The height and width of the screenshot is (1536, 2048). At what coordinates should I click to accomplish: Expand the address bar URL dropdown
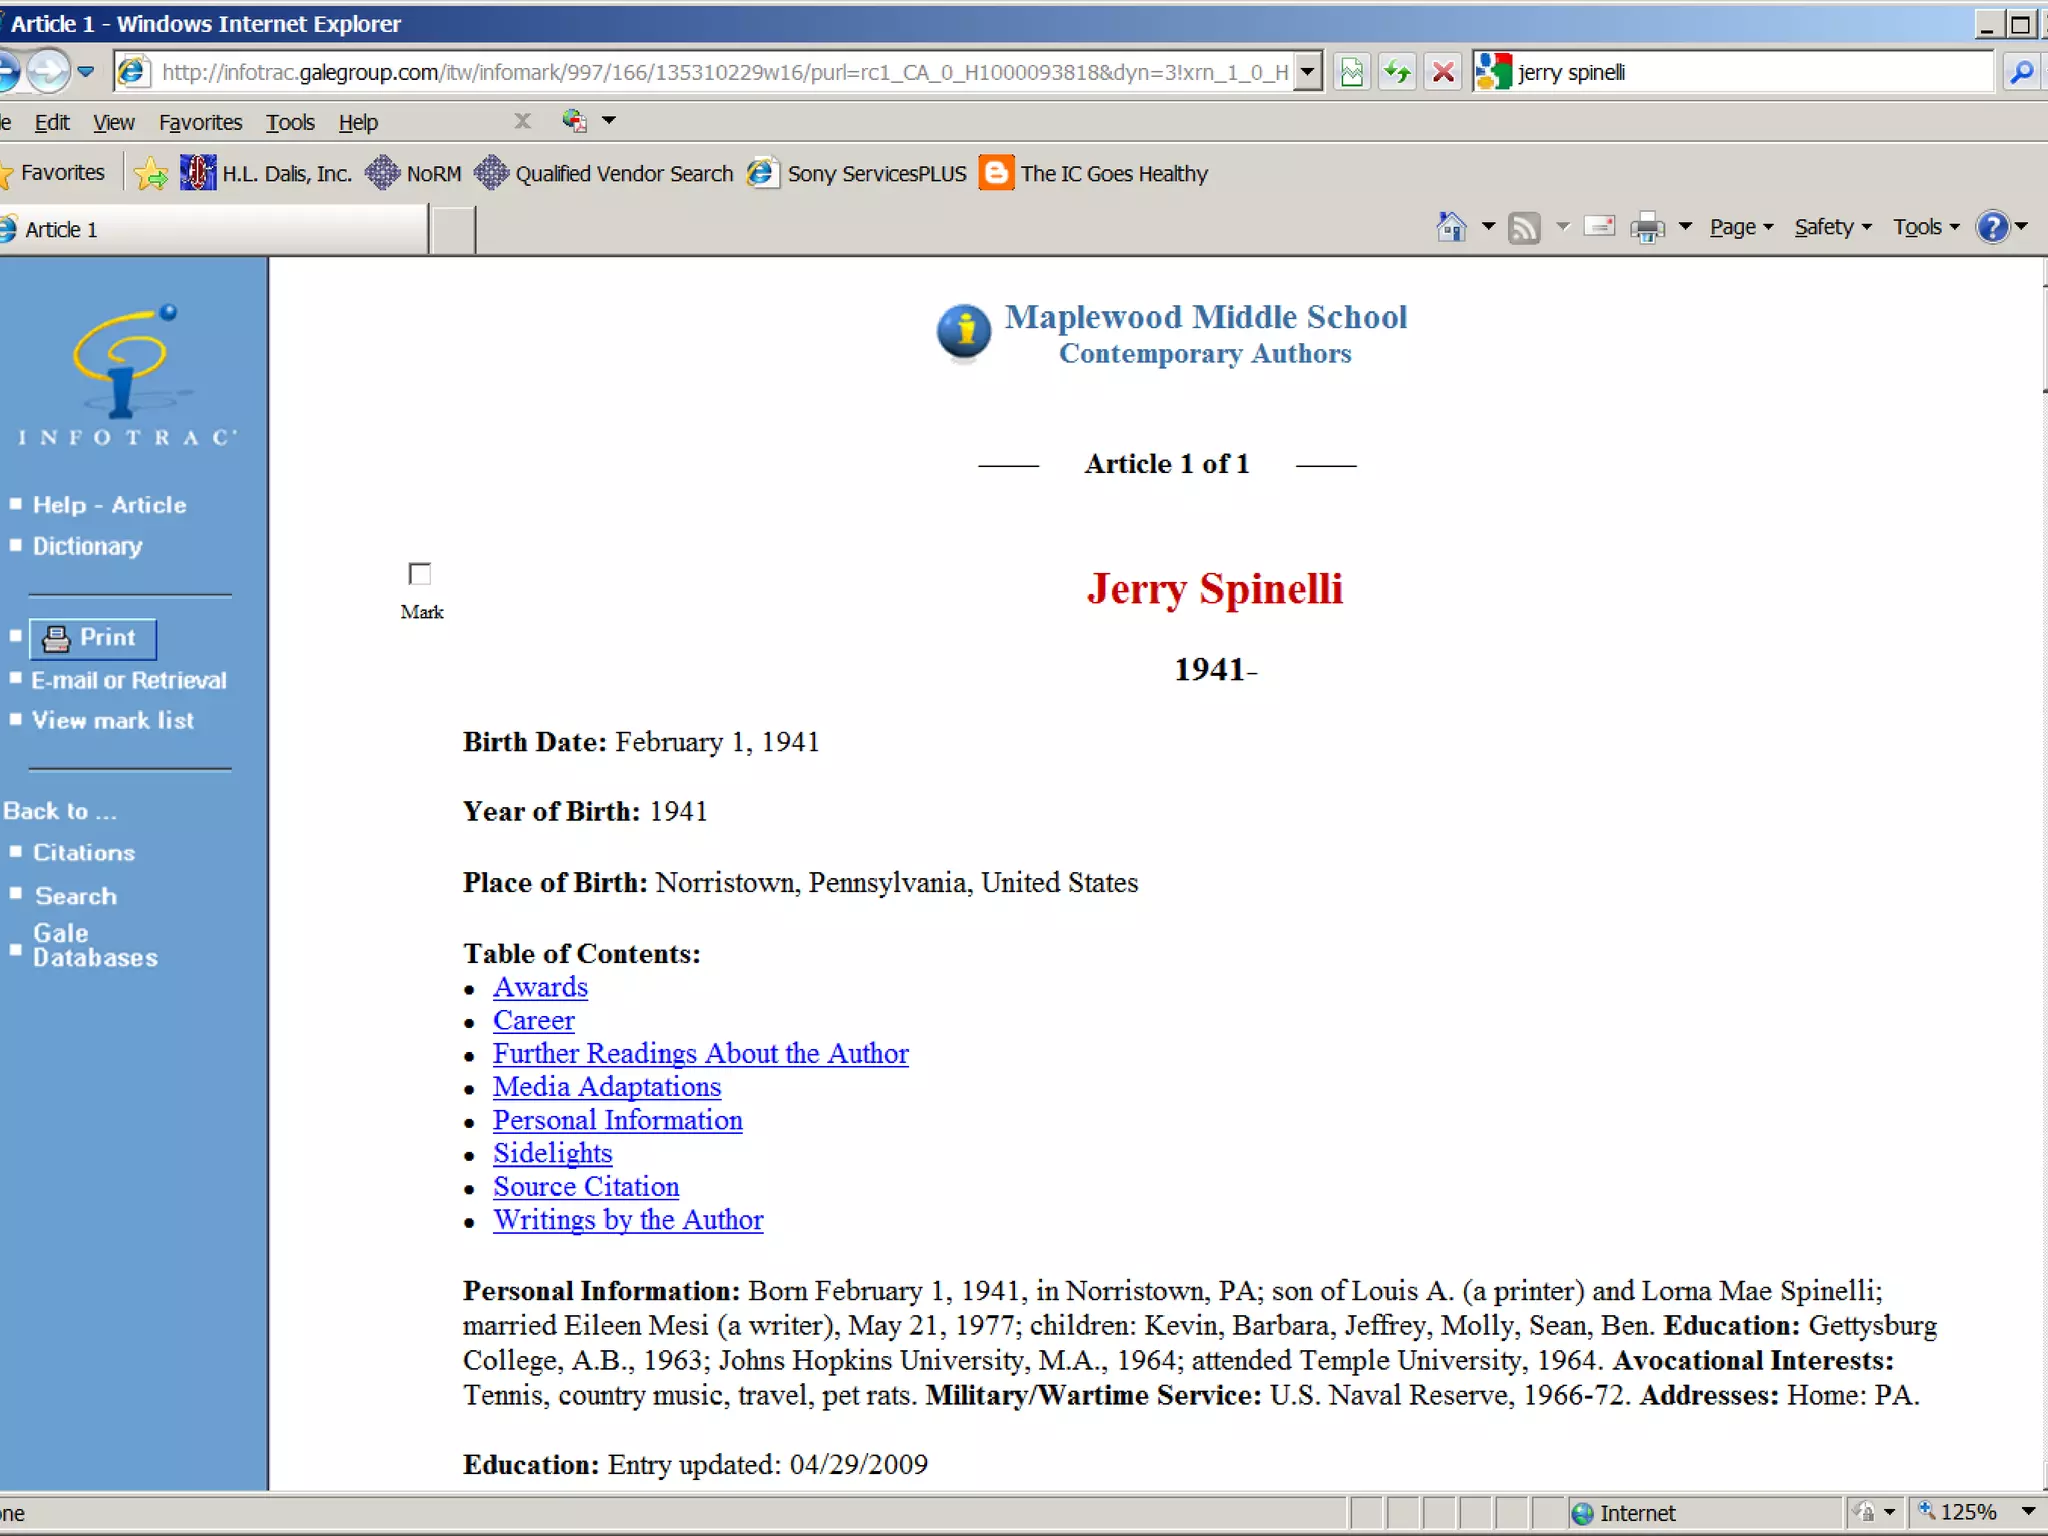click(1307, 72)
